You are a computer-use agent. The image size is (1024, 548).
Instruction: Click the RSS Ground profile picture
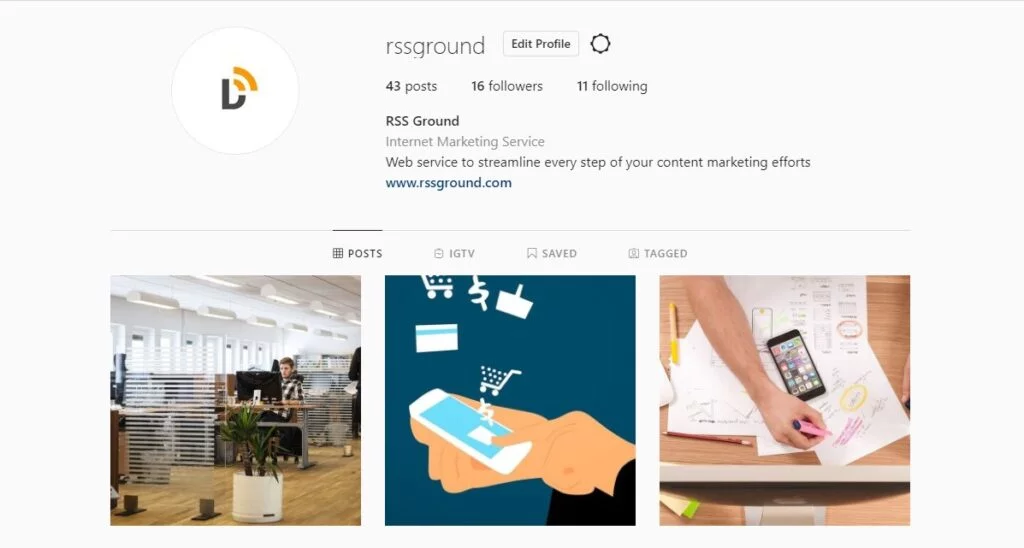(x=235, y=91)
